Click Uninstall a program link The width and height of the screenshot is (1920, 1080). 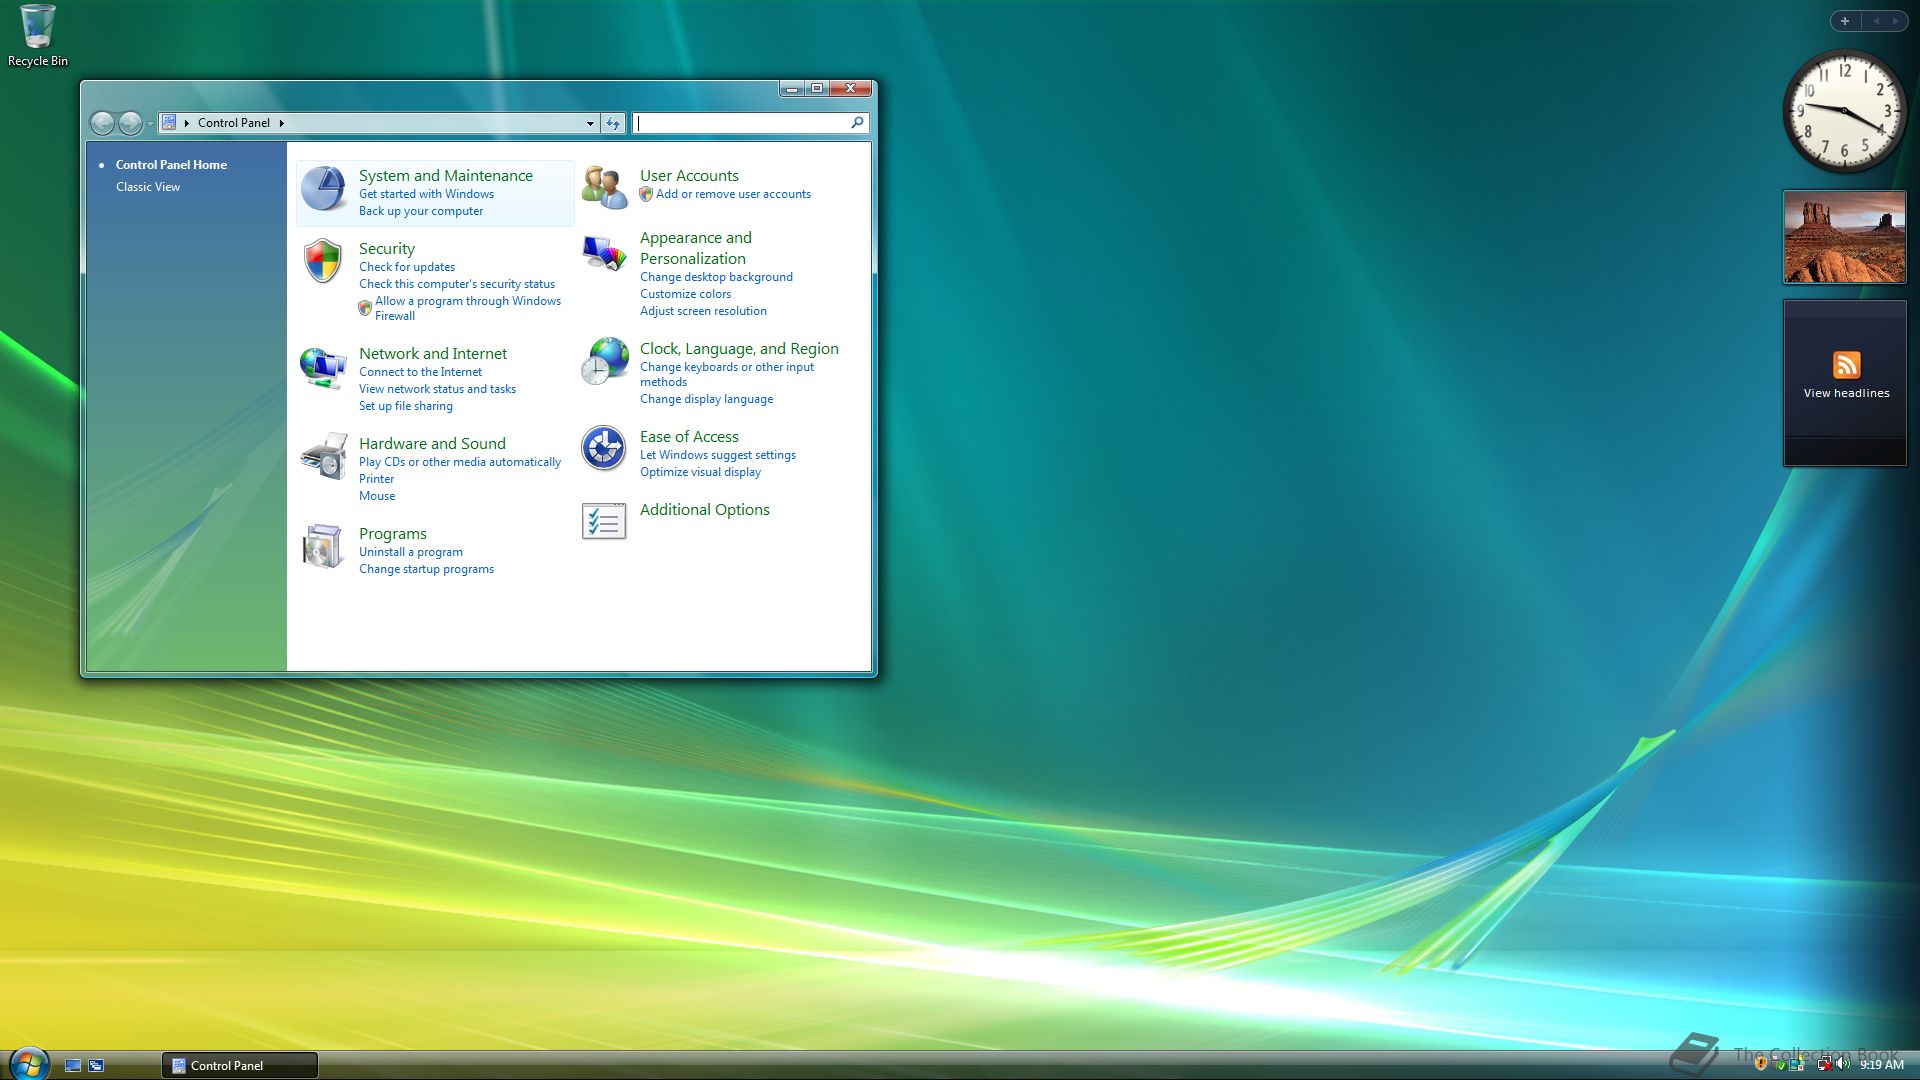tap(411, 552)
